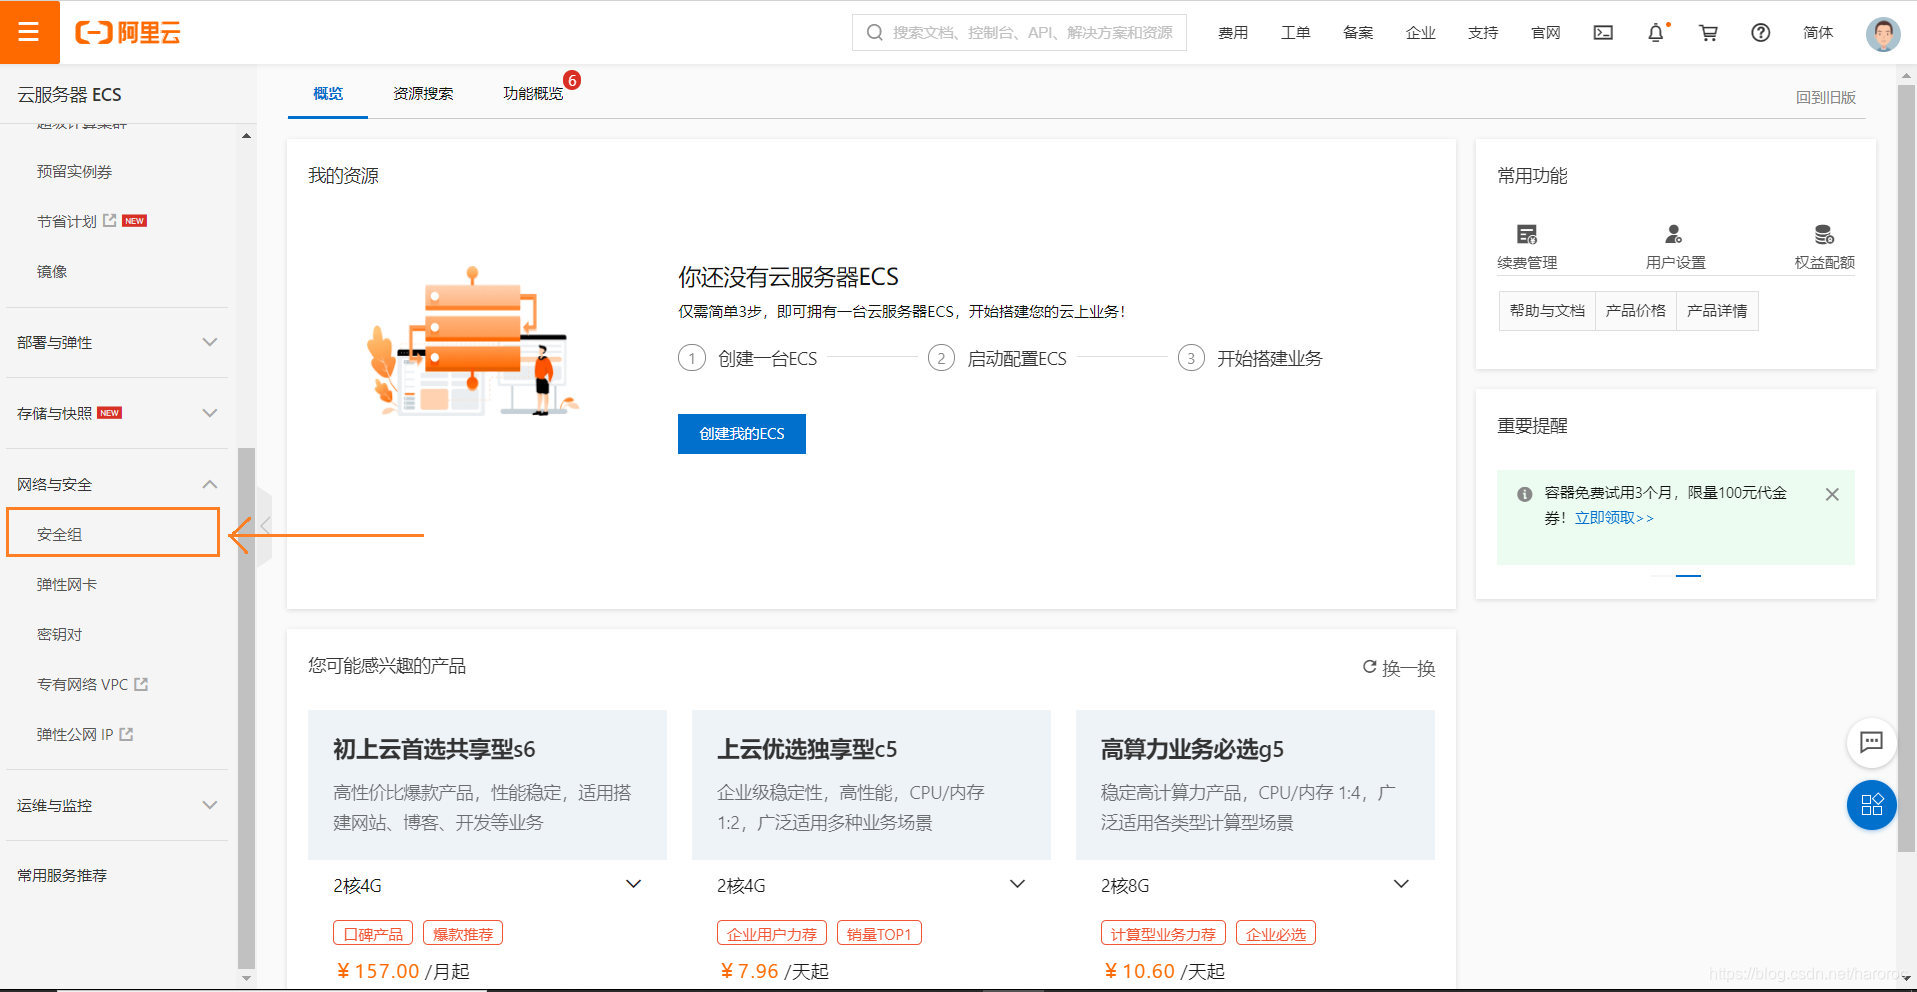Click the sidebar vertical scrollbar thumb
Screen dimensions: 1917x992
(x=246, y=708)
